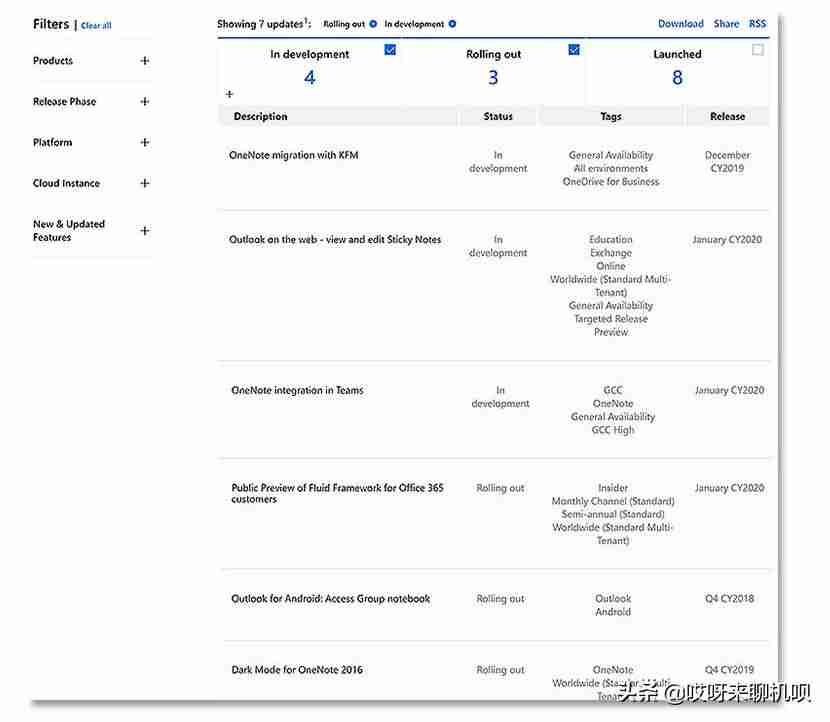
Task: Expand the Release Phase filter
Action: pyautogui.click(x=145, y=102)
